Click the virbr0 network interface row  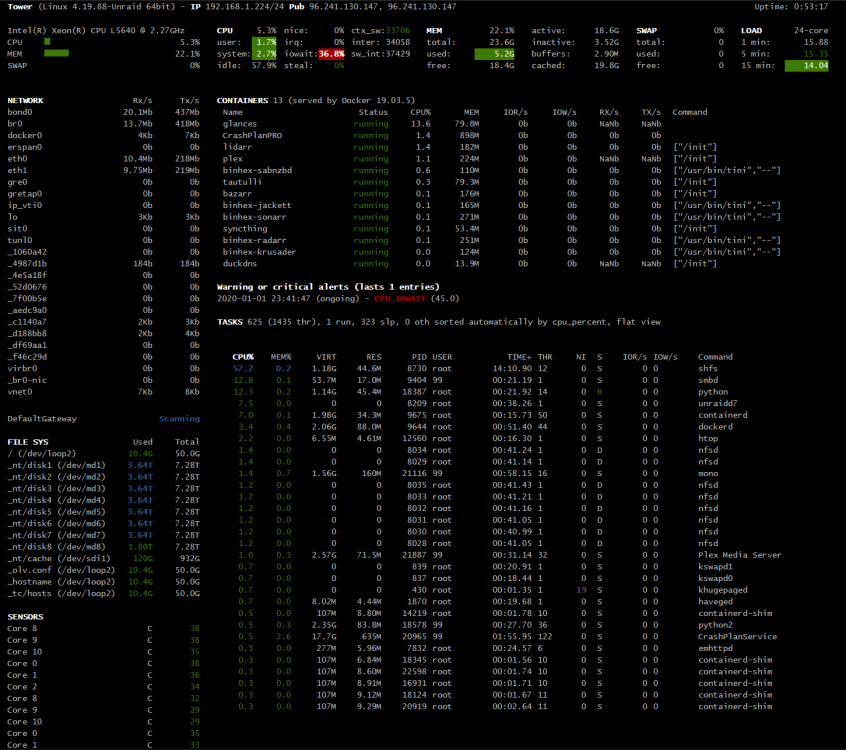(x=103, y=369)
